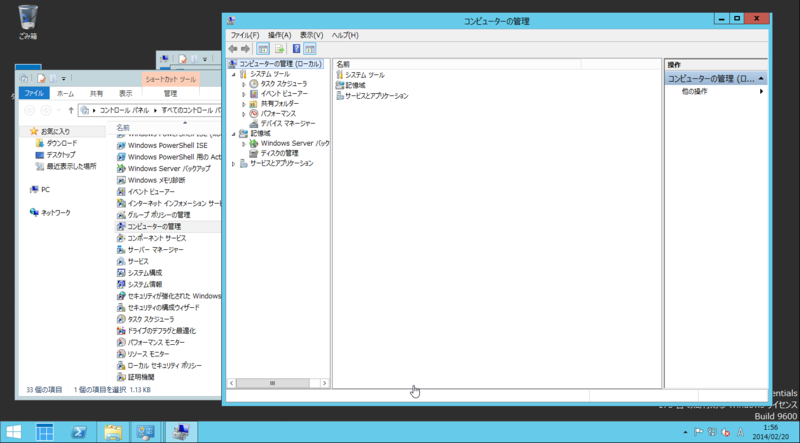Open the 操作(A) menu

click(x=280, y=35)
